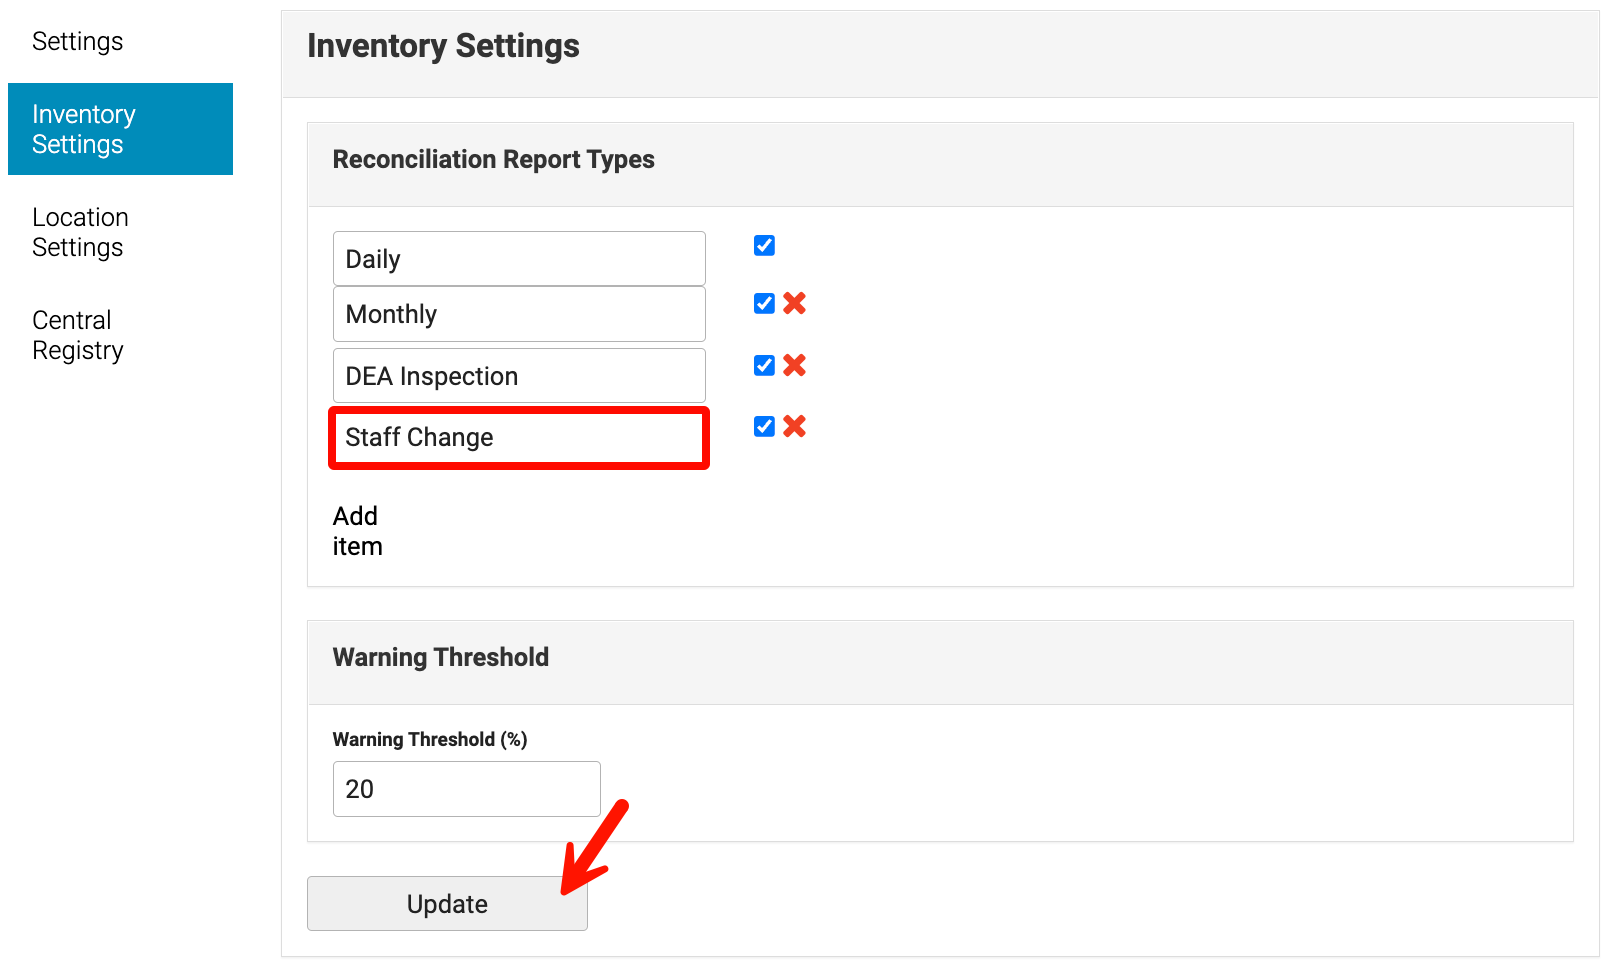Click the red X beside Staff Change
This screenshot has height=980, width=1608.
click(794, 426)
